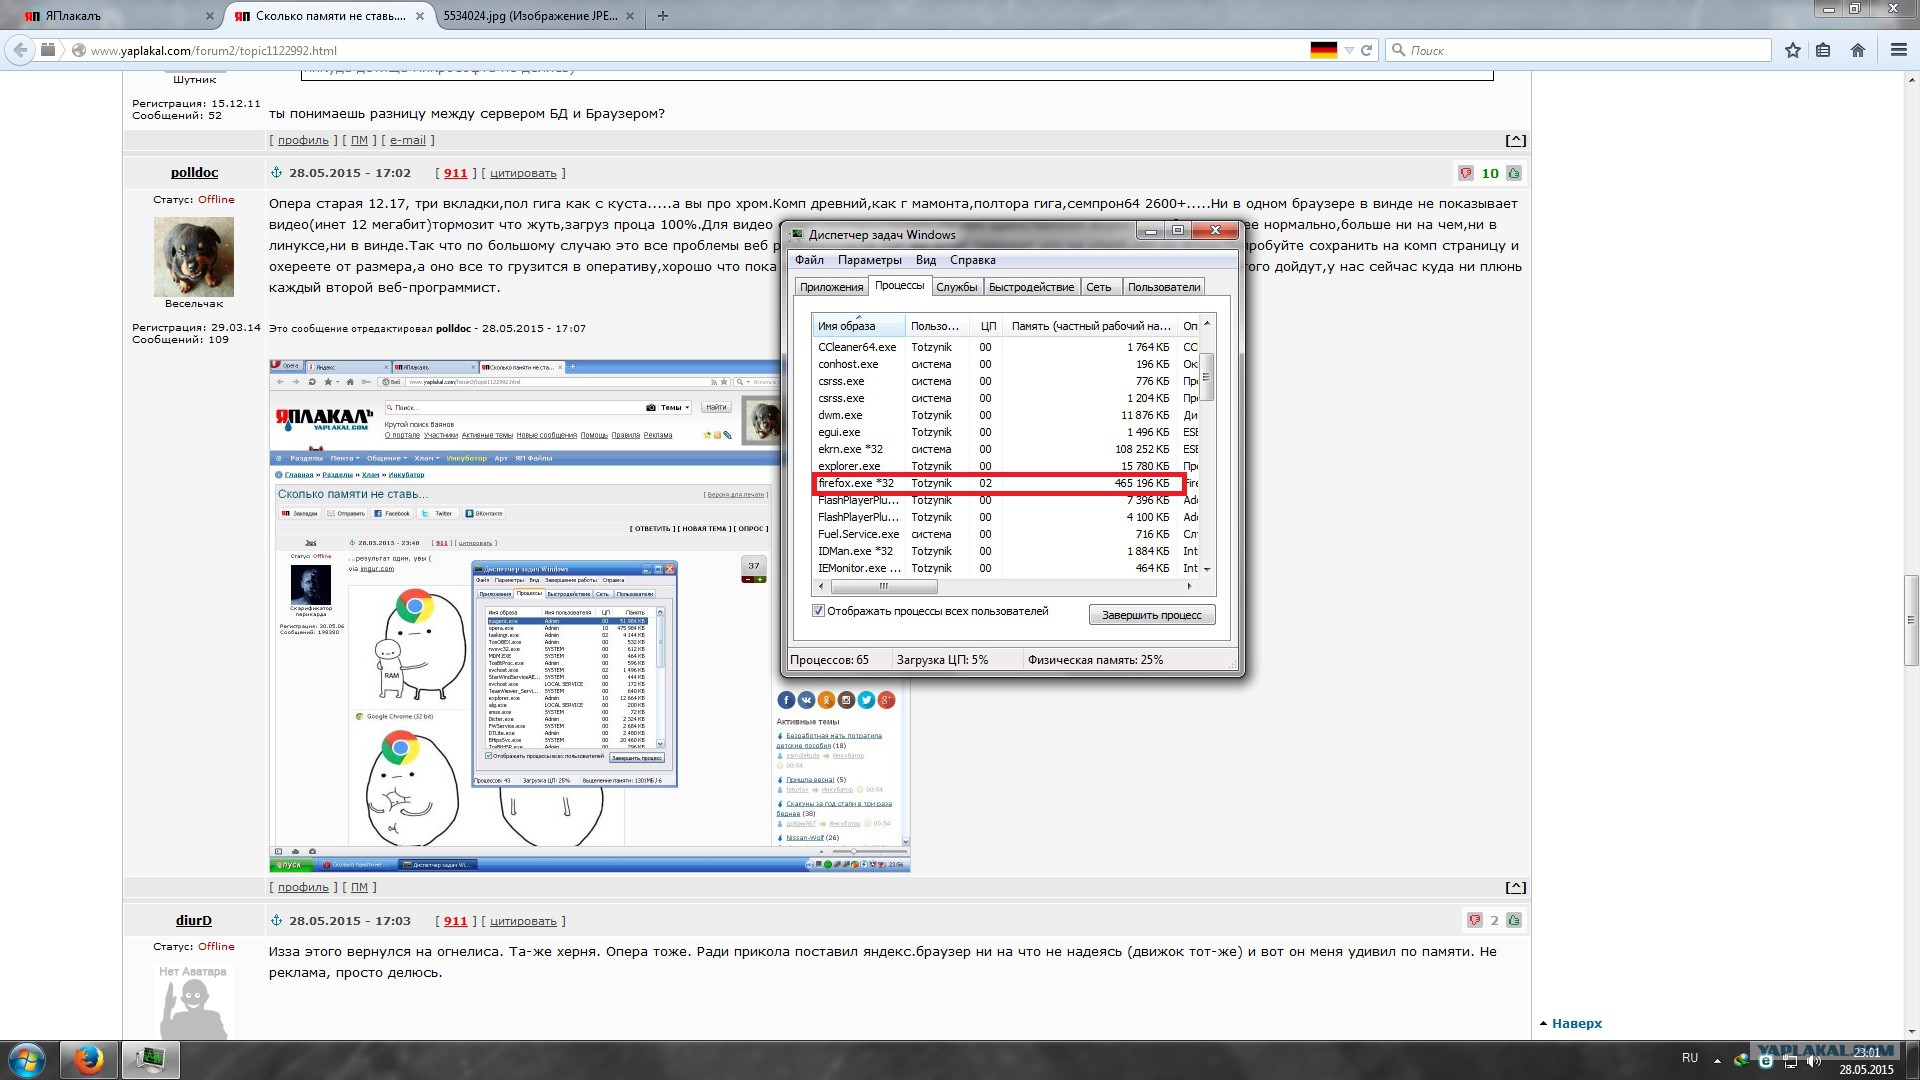The image size is (1920, 1080).
Task: Open the 'Справка' menu in Task Manager
Action: click(x=973, y=260)
